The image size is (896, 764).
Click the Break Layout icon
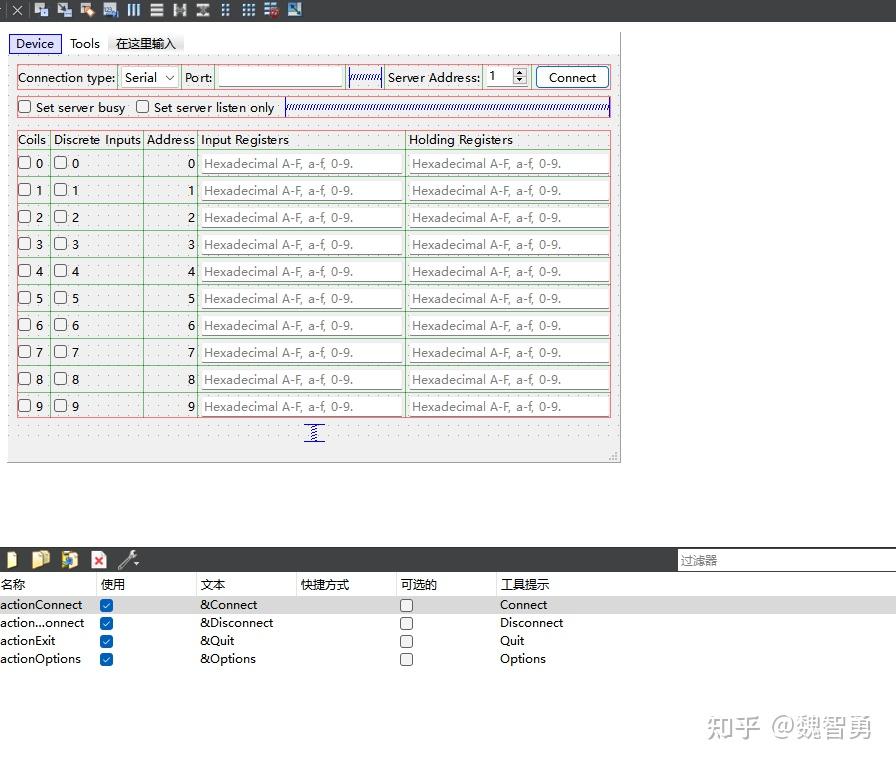click(x=271, y=10)
